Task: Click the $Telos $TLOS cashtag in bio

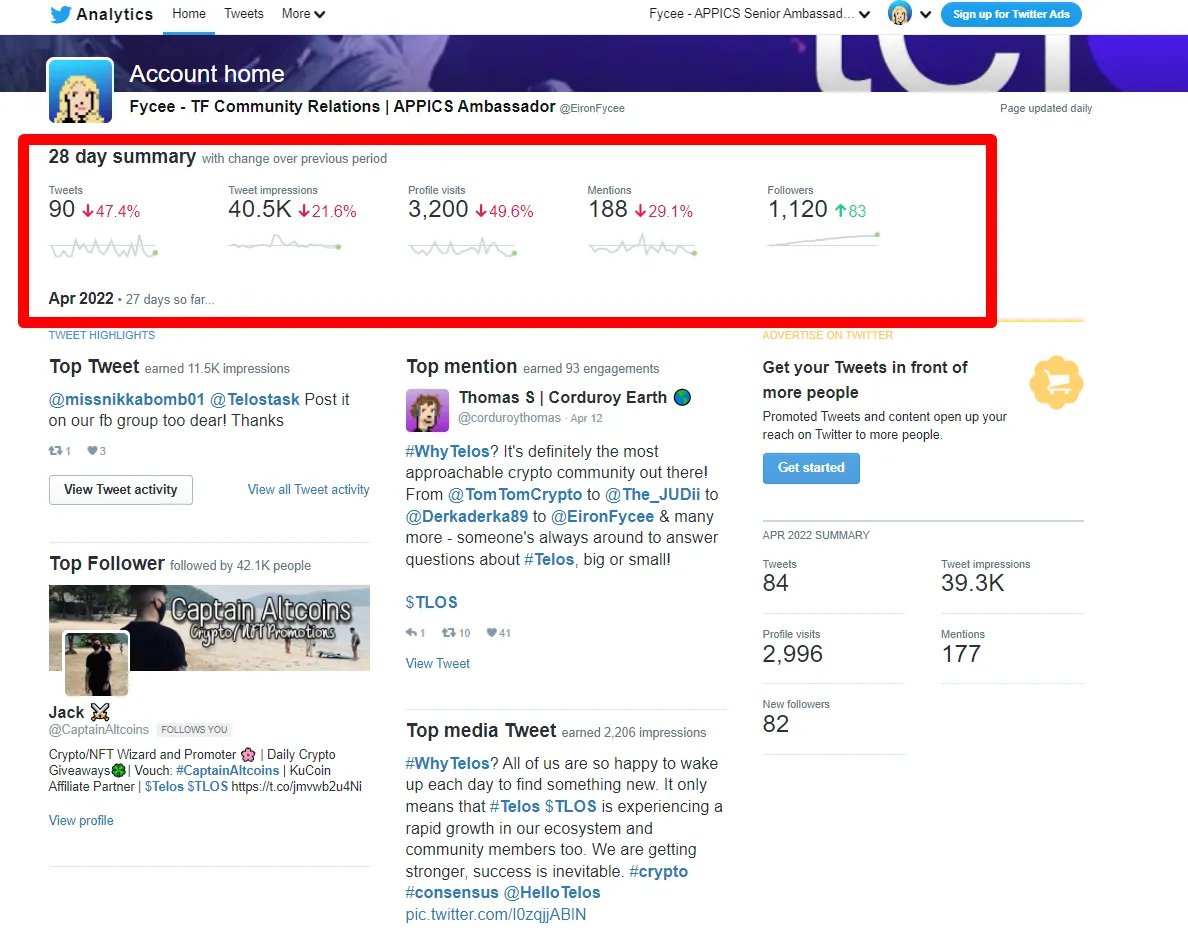Action: (x=186, y=786)
